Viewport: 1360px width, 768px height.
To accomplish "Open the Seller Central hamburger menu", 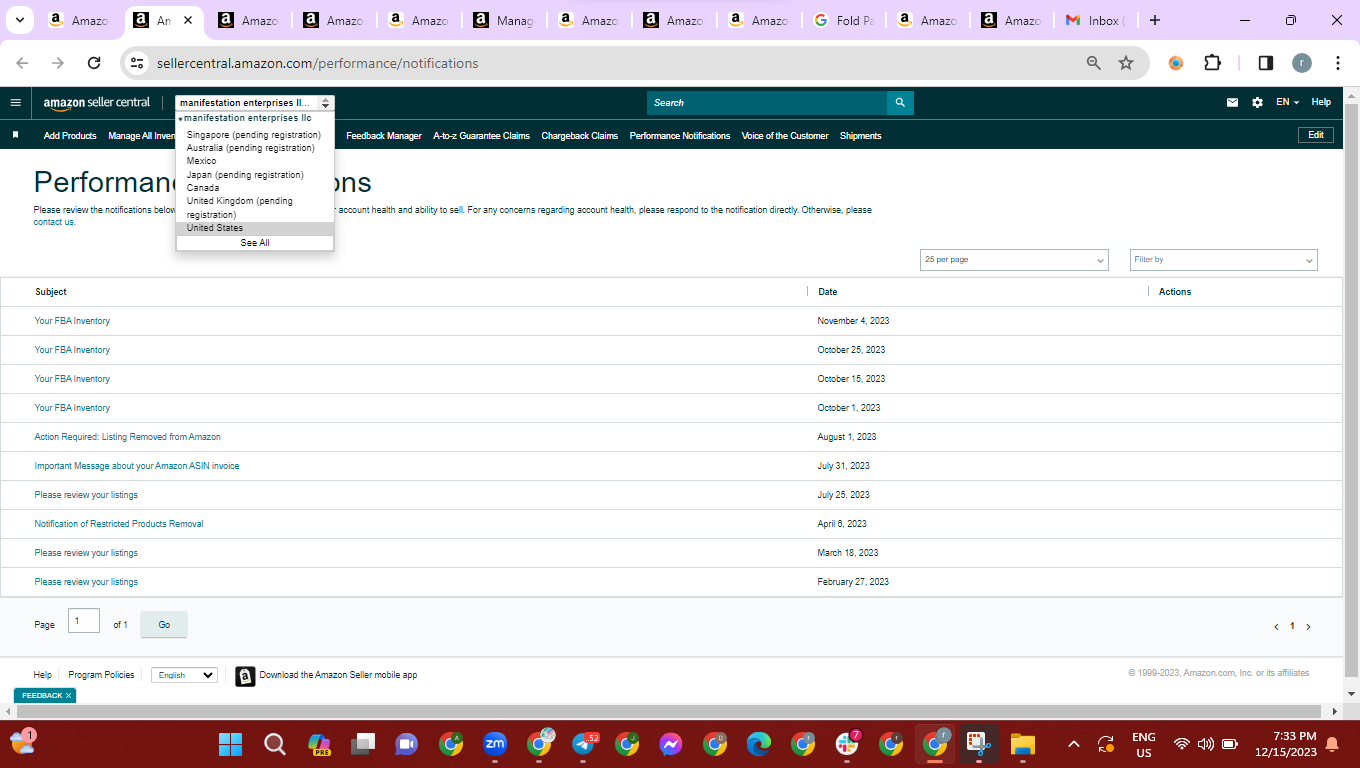I will pyautogui.click(x=15, y=102).
